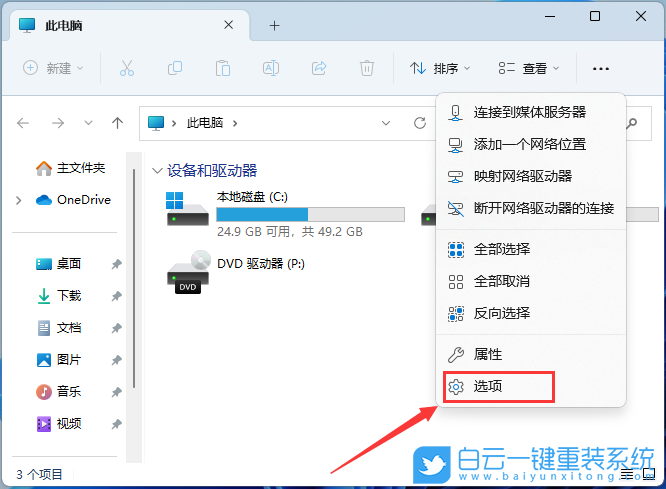Select 添加一个网络位置 menu item

pyautogui.click(x=531, y=144)
